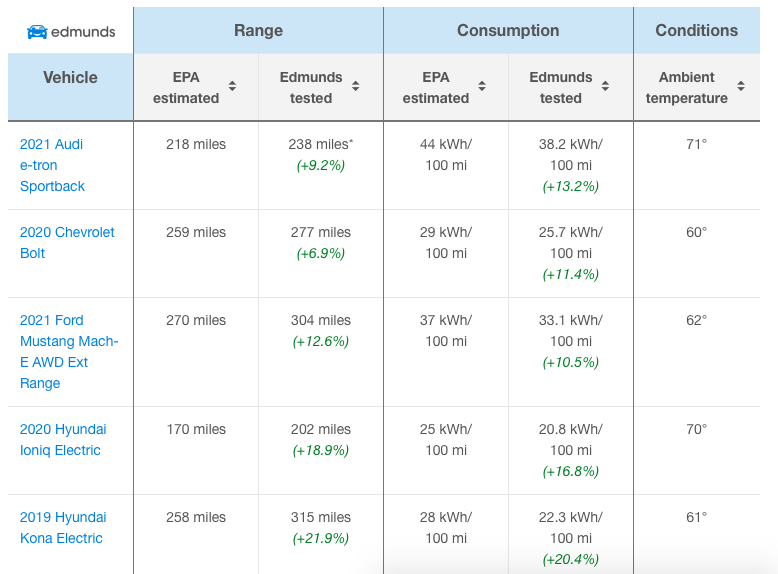
Task: Sort by EPA estimated consumption arrows
Action: (x=482, y=87)
